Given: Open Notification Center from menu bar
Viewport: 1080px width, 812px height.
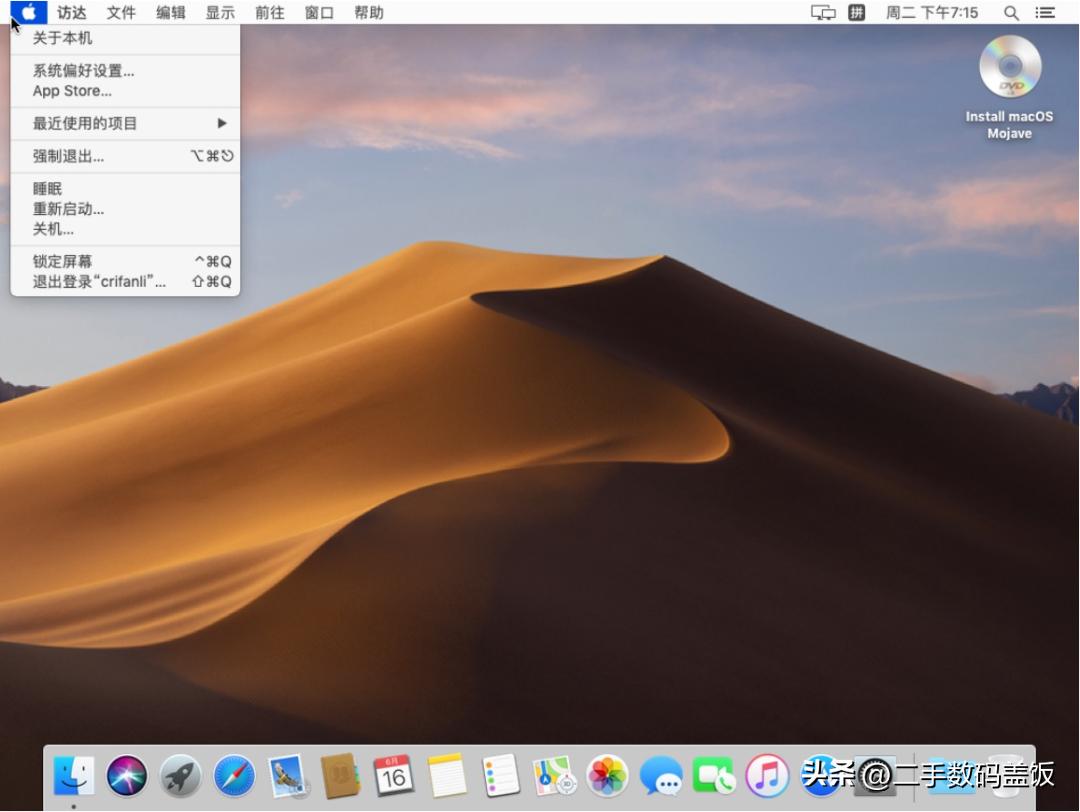Looking at the screenshot, I should (x=1044, y=13).
